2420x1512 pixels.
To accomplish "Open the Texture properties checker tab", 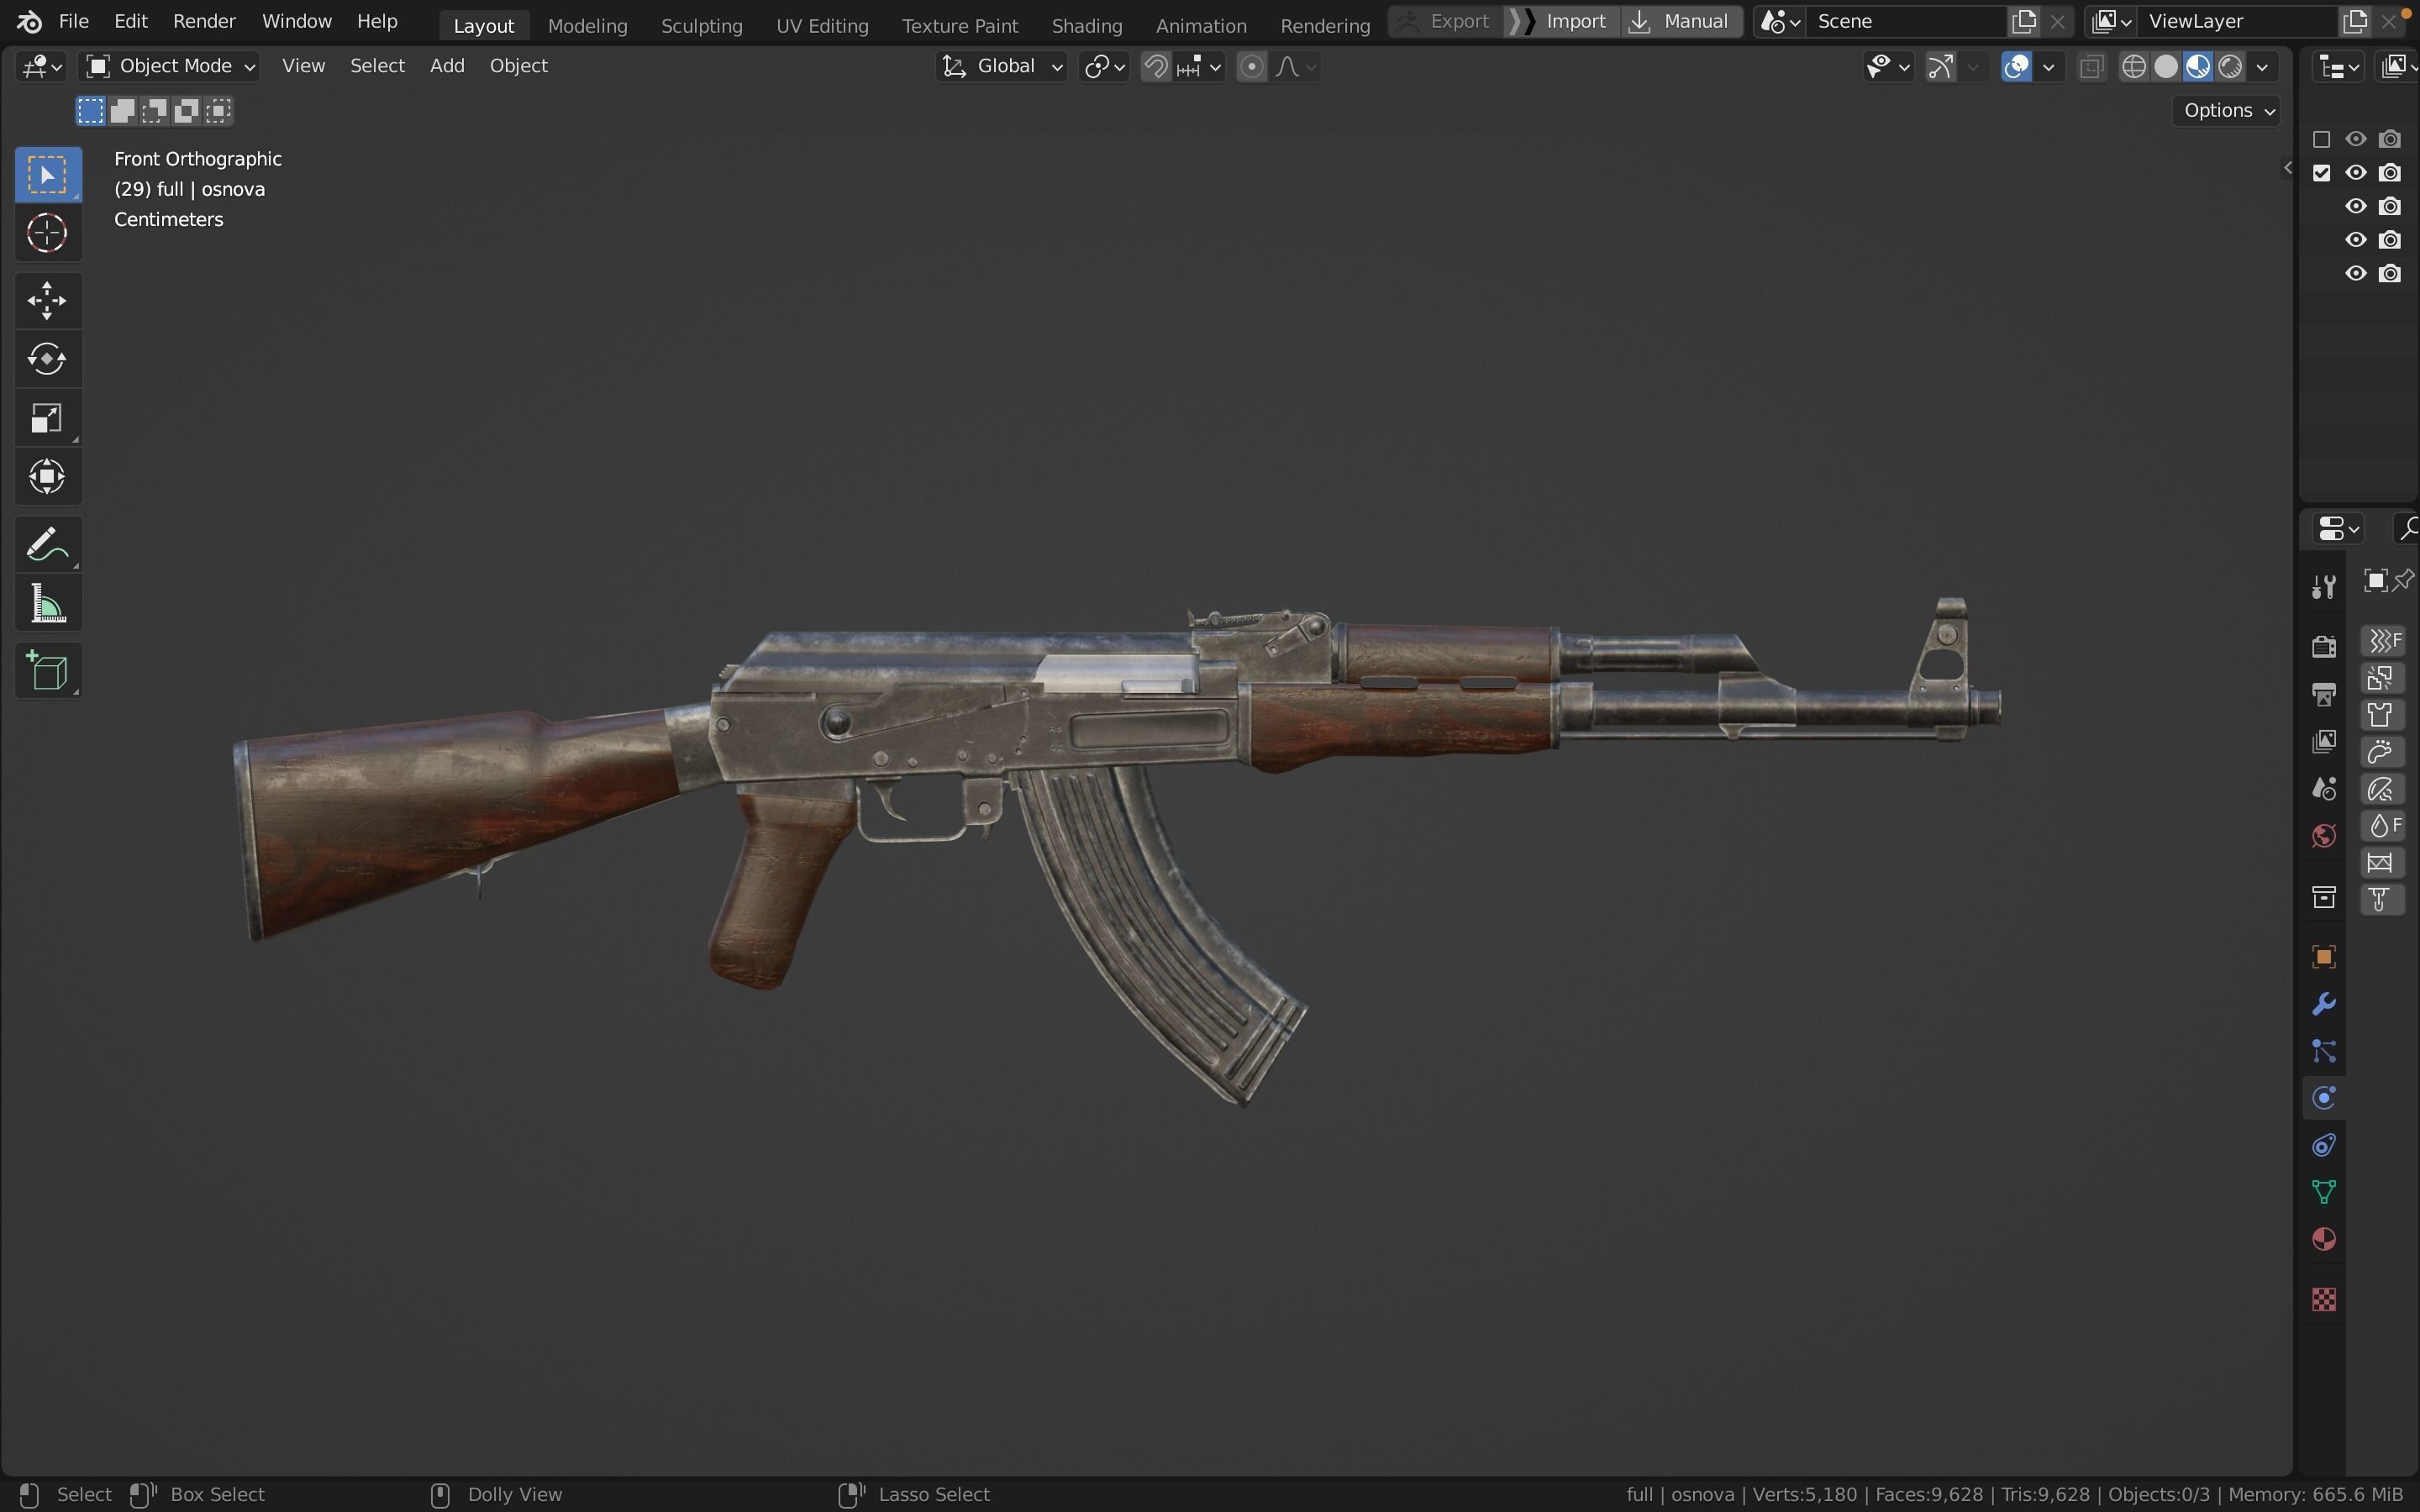I will click(2323, 1299).
